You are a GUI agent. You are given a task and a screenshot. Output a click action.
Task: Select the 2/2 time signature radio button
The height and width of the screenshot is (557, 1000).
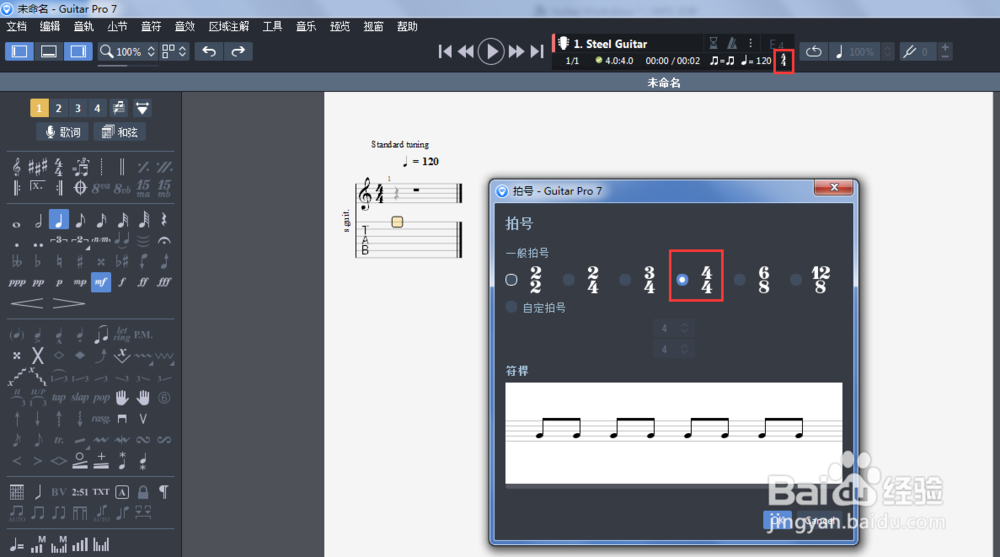(511, 279)
